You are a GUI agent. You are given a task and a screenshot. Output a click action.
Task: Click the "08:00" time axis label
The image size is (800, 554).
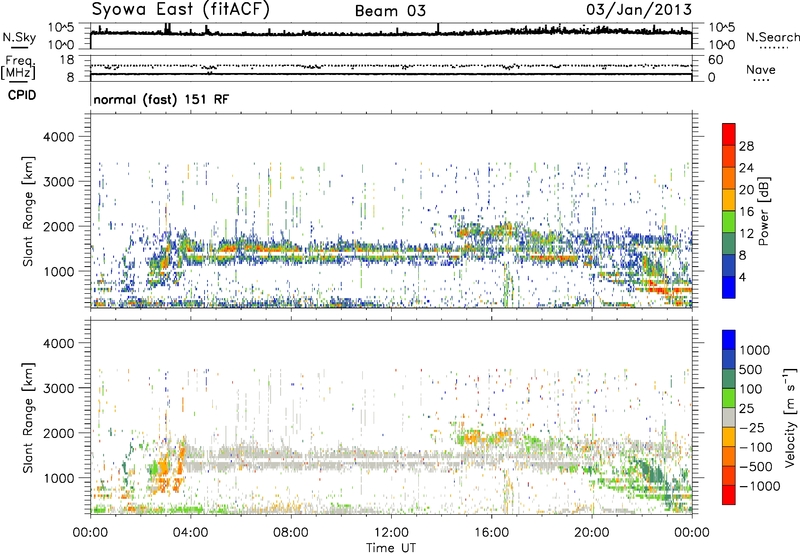pos(291,533)
